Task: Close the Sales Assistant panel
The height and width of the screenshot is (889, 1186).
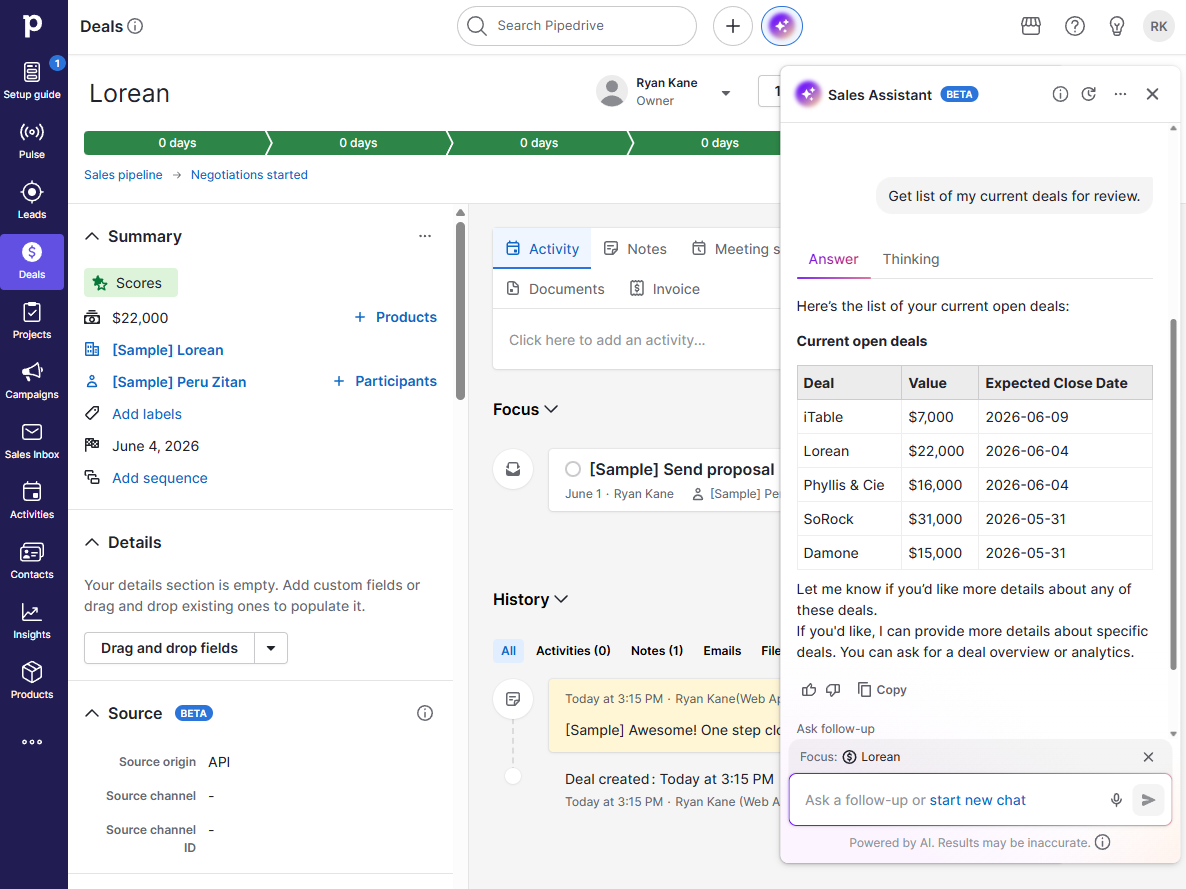Action: pyautogui.click(x=1152, y=94)
